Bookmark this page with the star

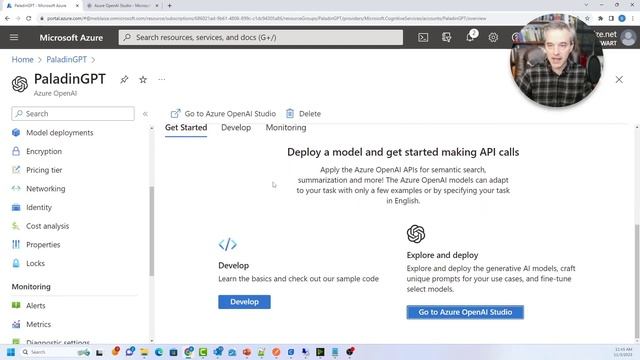pos(587,18)
